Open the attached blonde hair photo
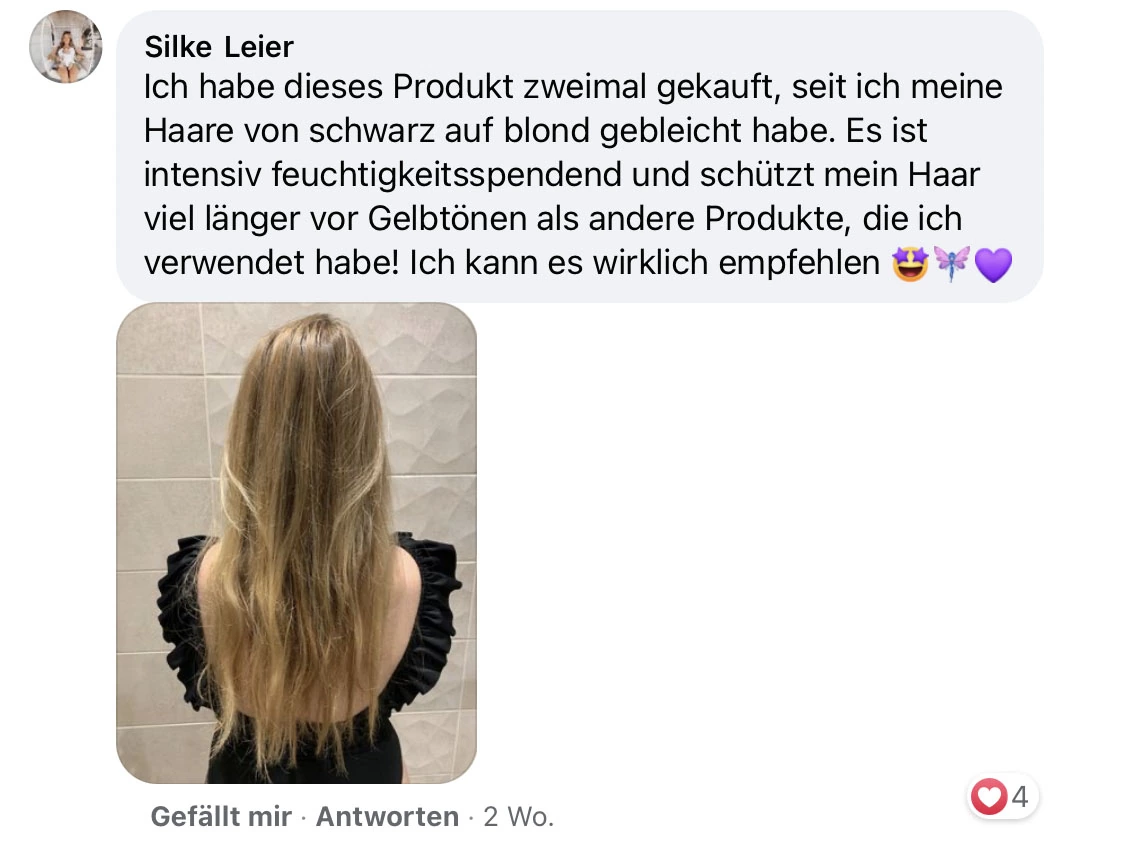The width and height of the screenshot is (1134, 842). pos(297,543)
